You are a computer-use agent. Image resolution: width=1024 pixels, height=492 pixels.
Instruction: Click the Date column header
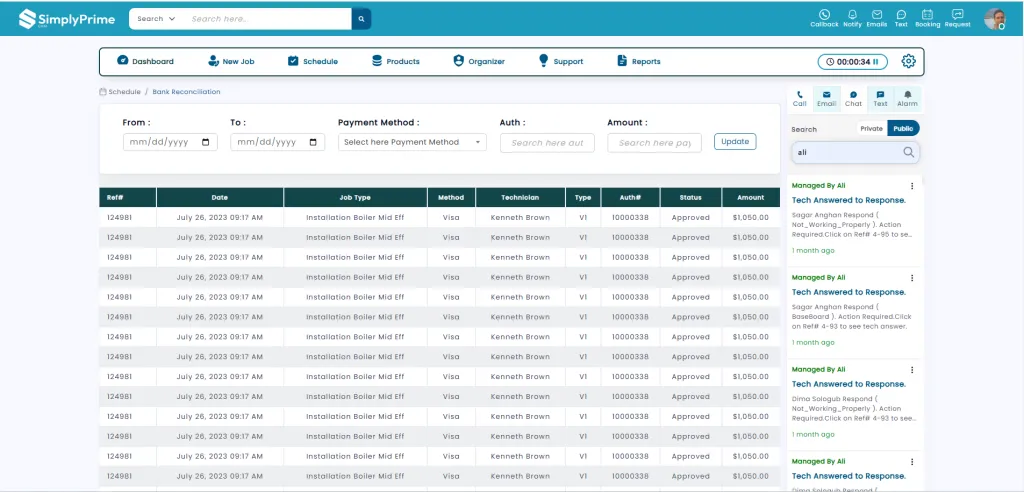(x=220, y=197)
